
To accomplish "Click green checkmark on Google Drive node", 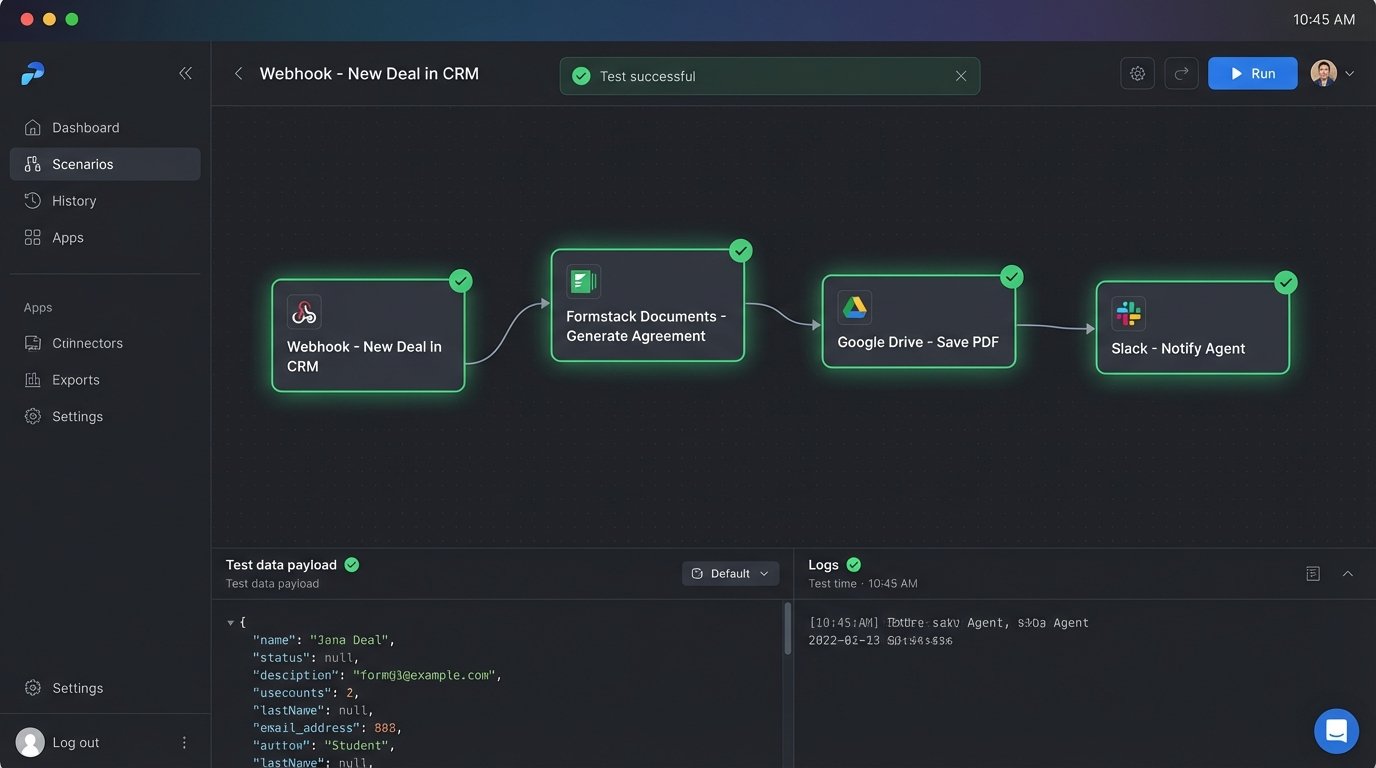I will click(1012, 277).
